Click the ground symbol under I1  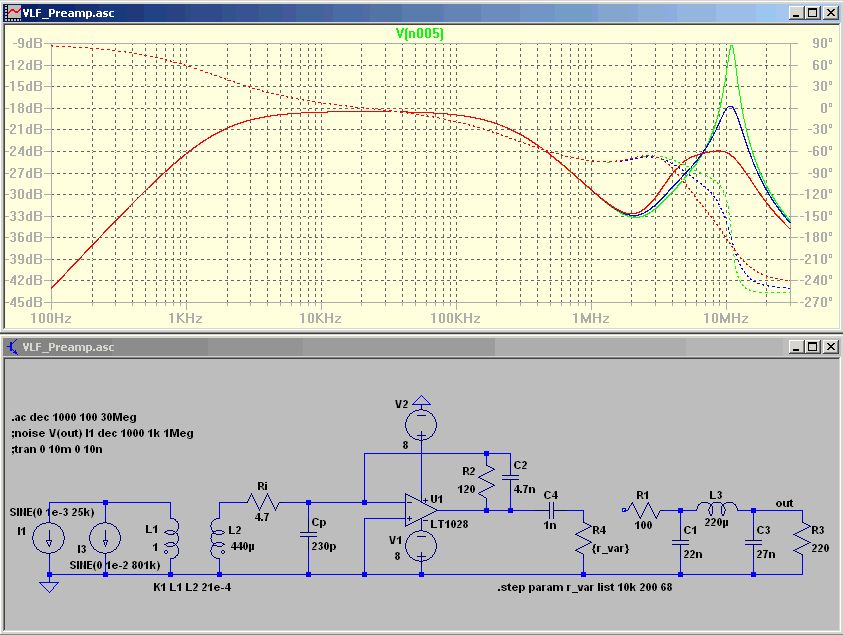point(49,587)
